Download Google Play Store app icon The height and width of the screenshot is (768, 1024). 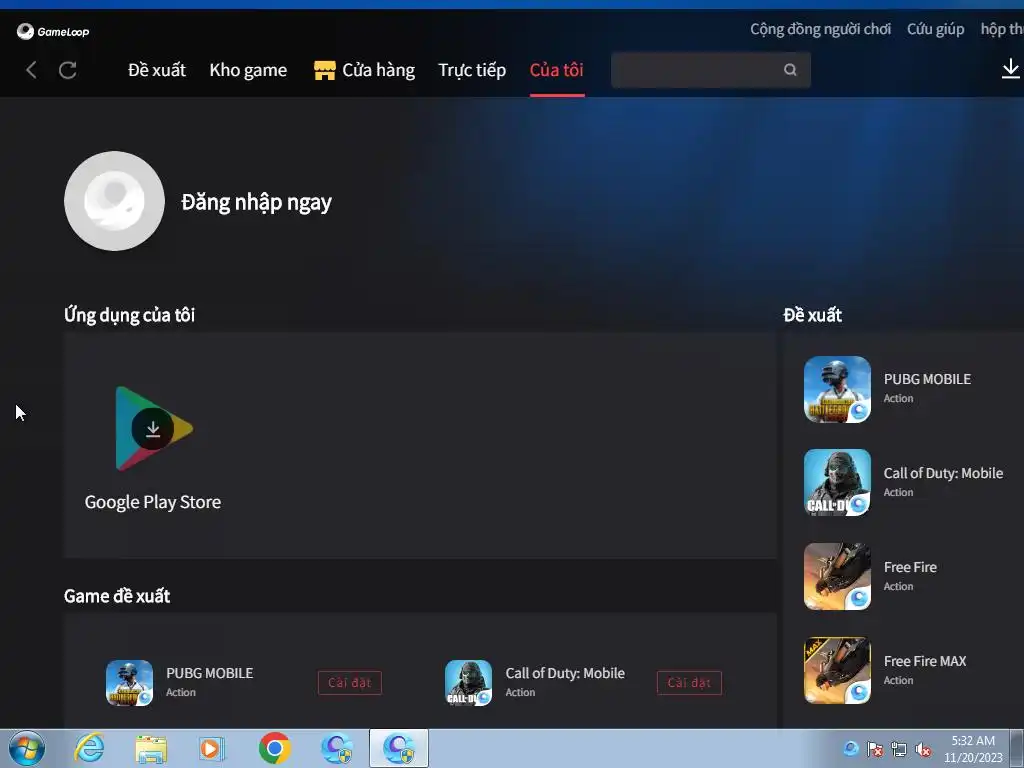(x=153, y=428)
